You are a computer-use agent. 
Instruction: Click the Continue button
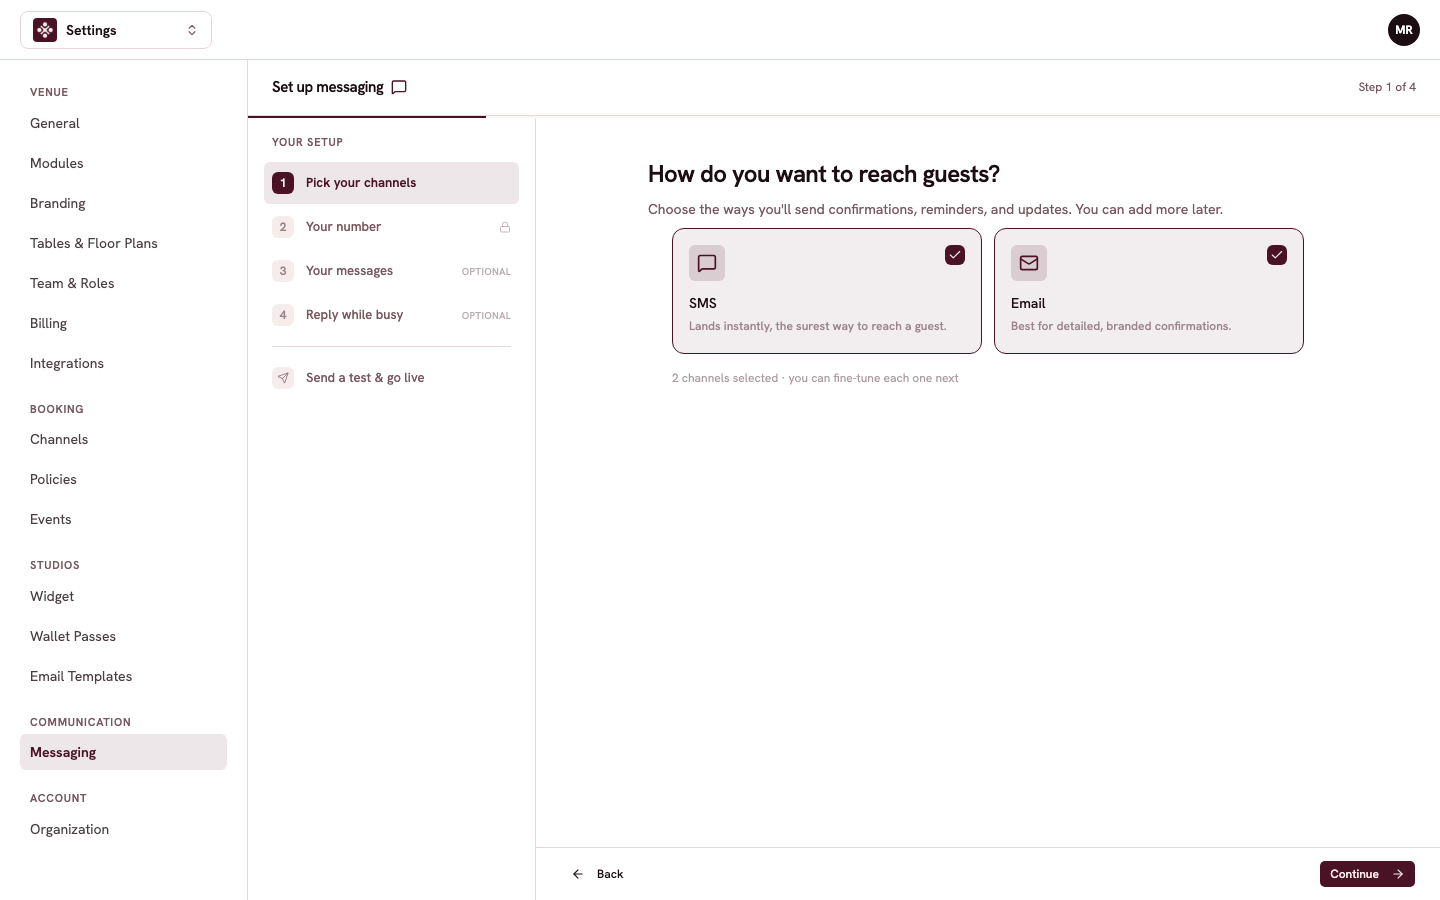(1367, 874)
